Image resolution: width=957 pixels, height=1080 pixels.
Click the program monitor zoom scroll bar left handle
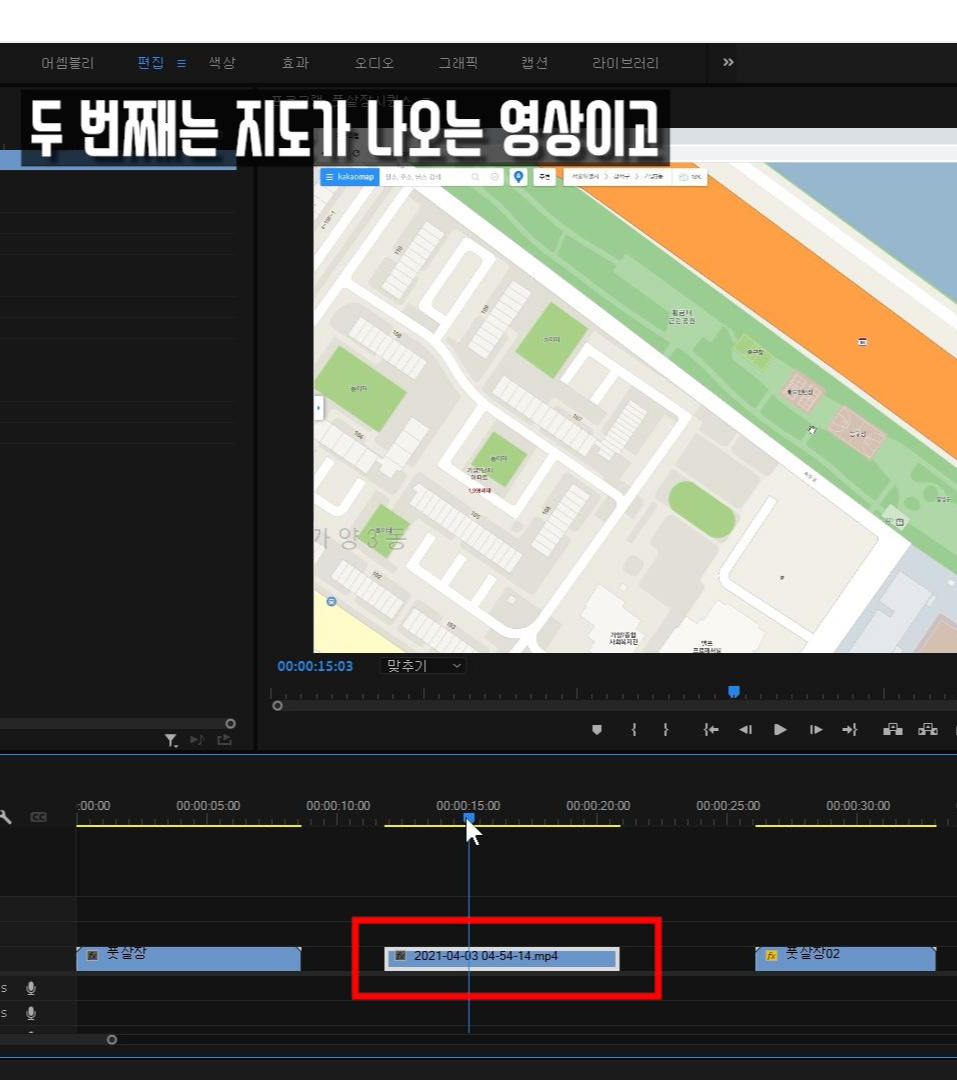click(278, 705)
